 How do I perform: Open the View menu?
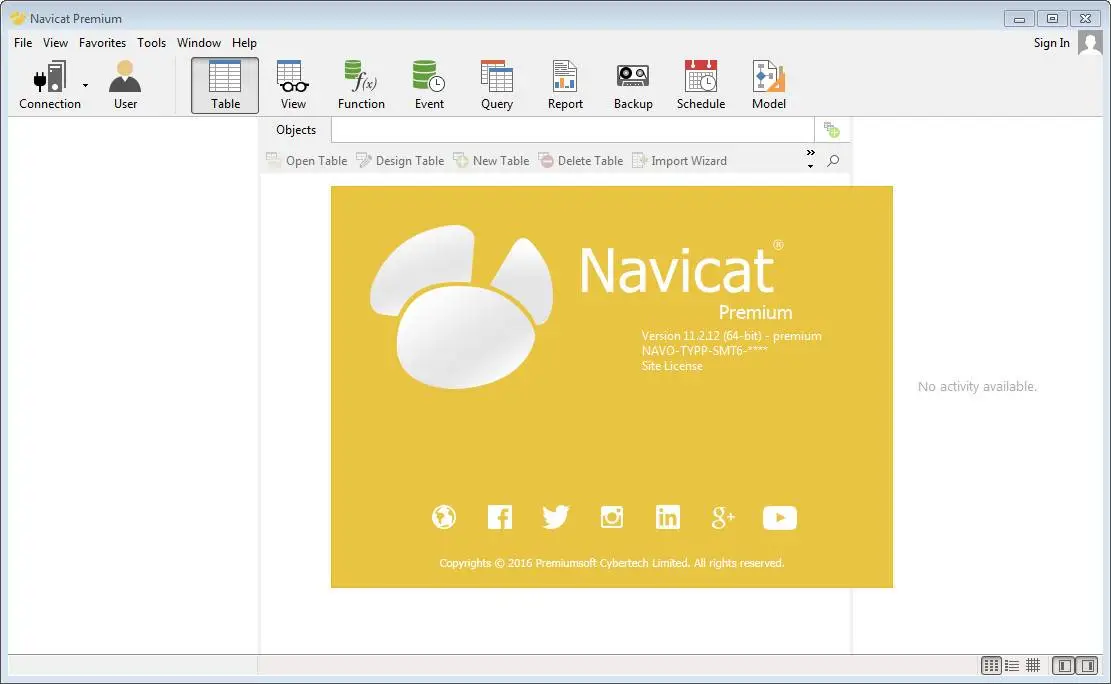tap(55, 43)
